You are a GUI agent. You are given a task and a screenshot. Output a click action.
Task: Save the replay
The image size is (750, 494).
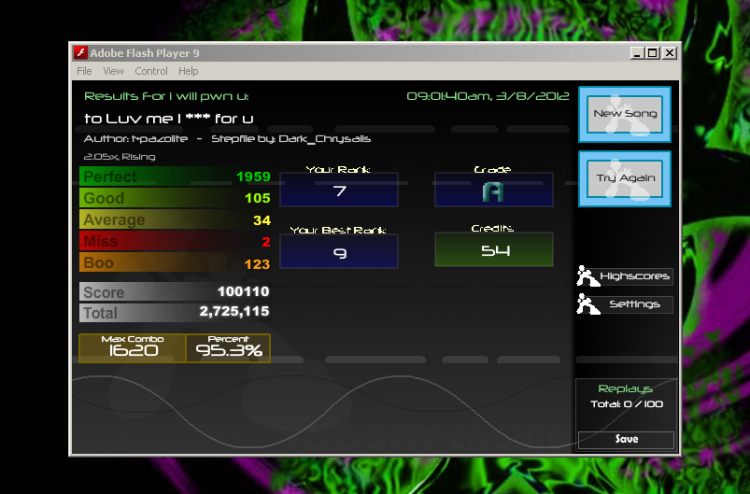point(626,439)
